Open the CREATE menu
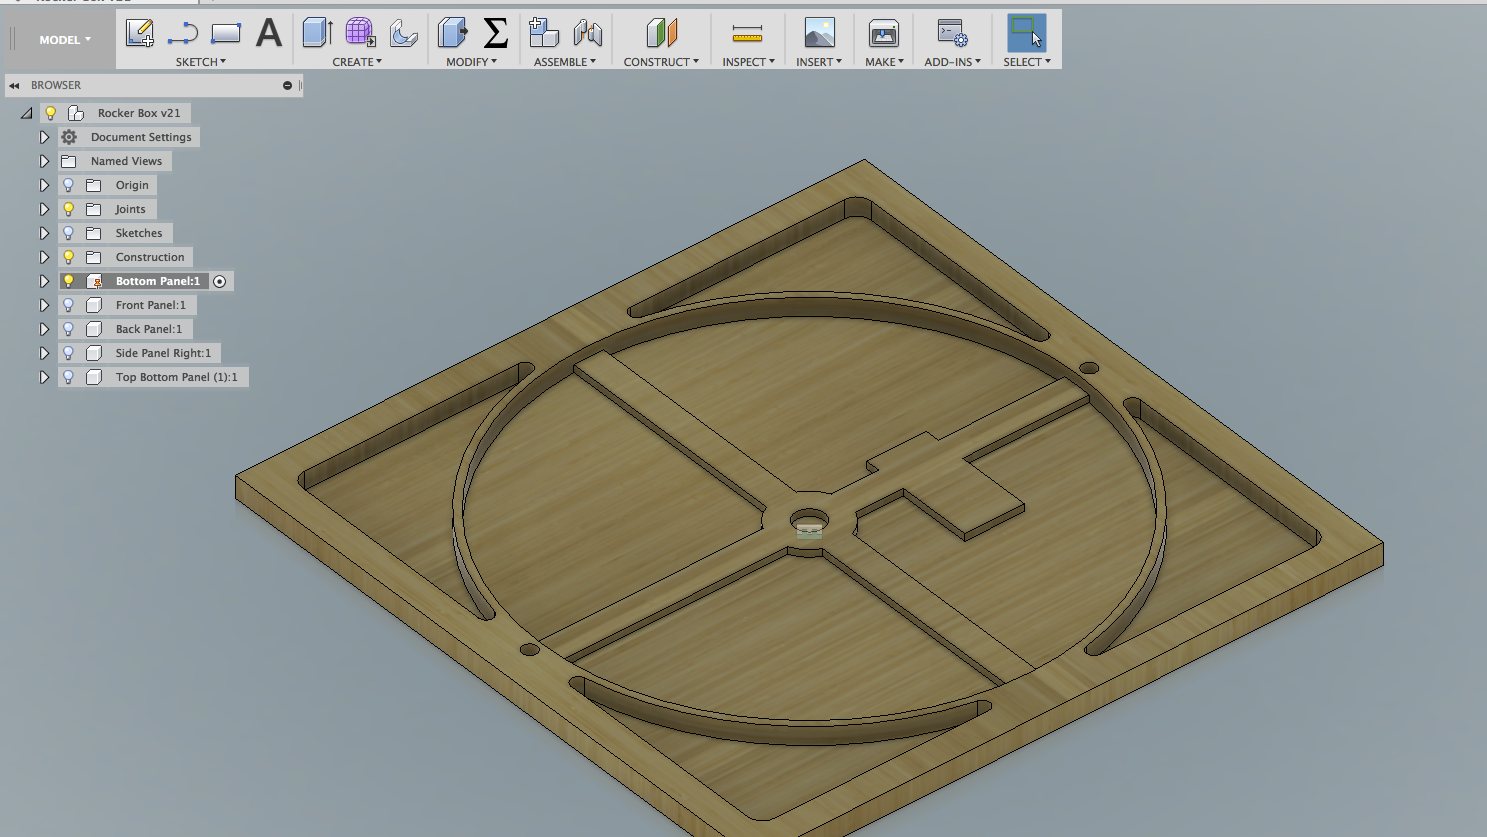1487x837 pixels. tap(357, 62)
